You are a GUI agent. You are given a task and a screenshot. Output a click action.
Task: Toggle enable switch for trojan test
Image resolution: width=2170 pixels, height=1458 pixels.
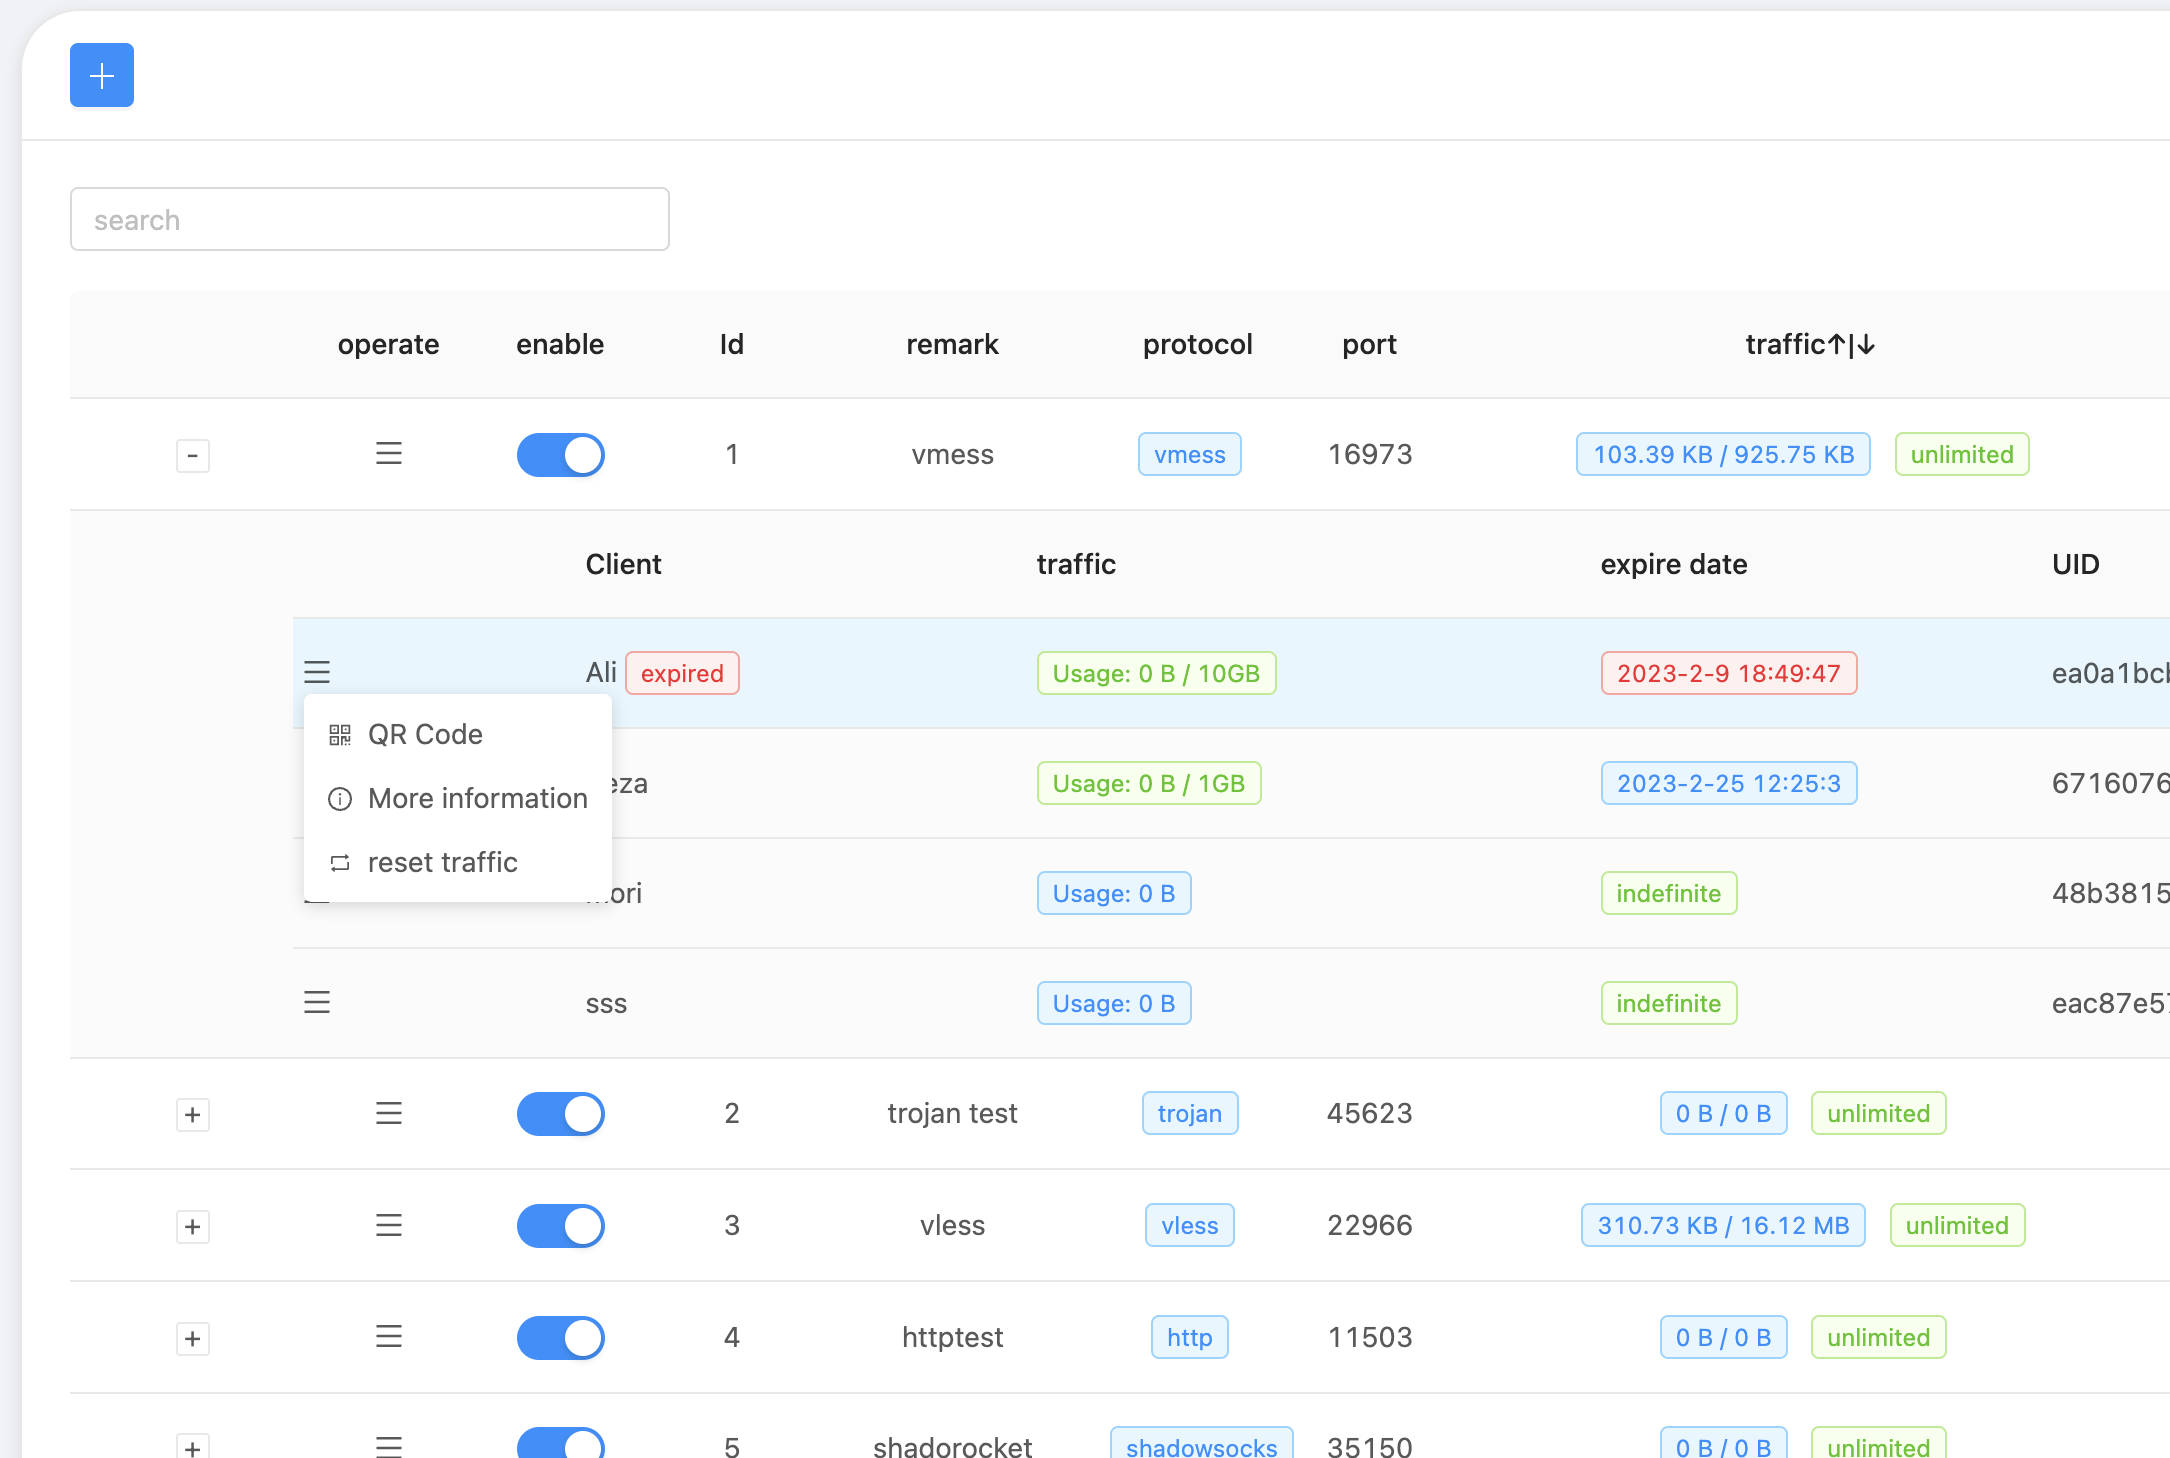[560, 1114]
